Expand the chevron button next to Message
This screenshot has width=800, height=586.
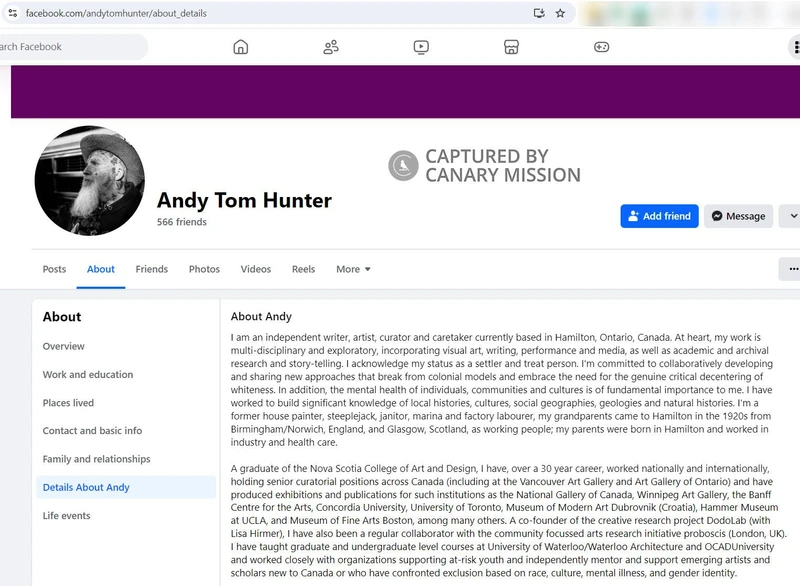[x=790, y=216]
